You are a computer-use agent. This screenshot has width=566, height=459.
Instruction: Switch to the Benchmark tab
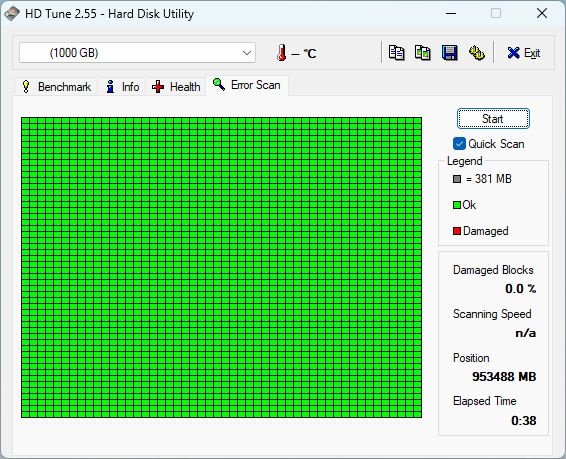(x=56, y=87)
